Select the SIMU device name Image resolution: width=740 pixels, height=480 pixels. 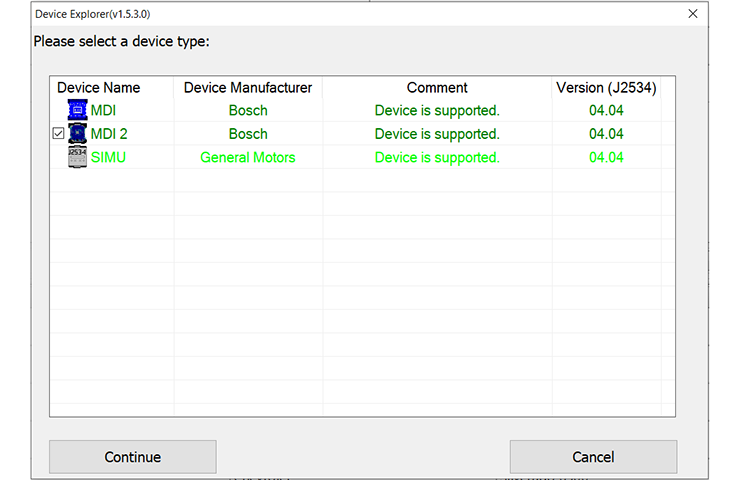pyautogui.click(x=108, y=157)
